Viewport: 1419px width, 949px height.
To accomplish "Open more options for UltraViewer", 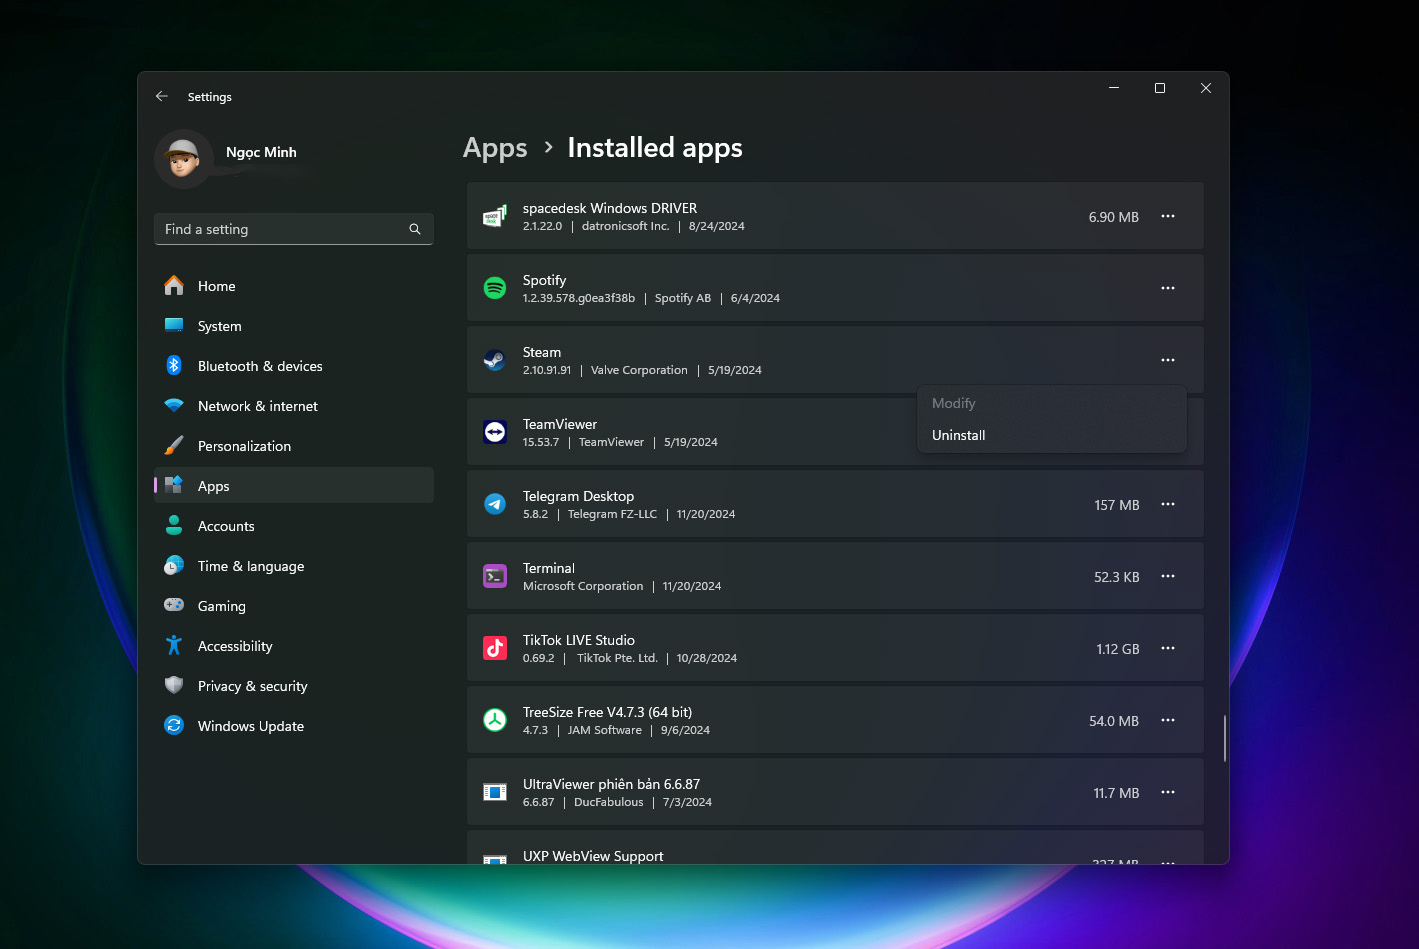I will tap(1168, 792).
